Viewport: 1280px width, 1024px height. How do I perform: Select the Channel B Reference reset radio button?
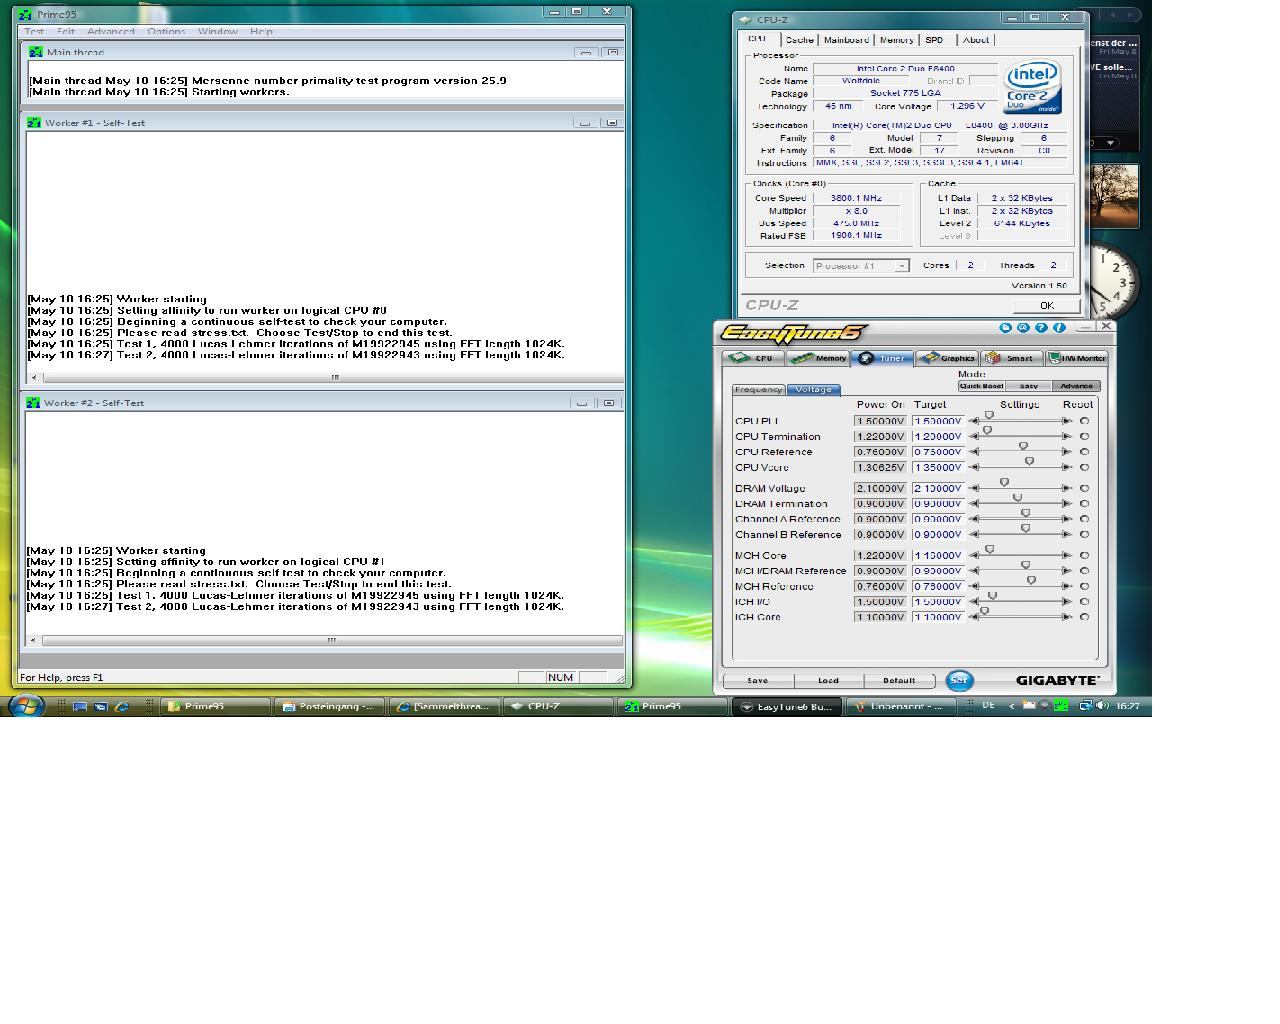click(1084, 535)
